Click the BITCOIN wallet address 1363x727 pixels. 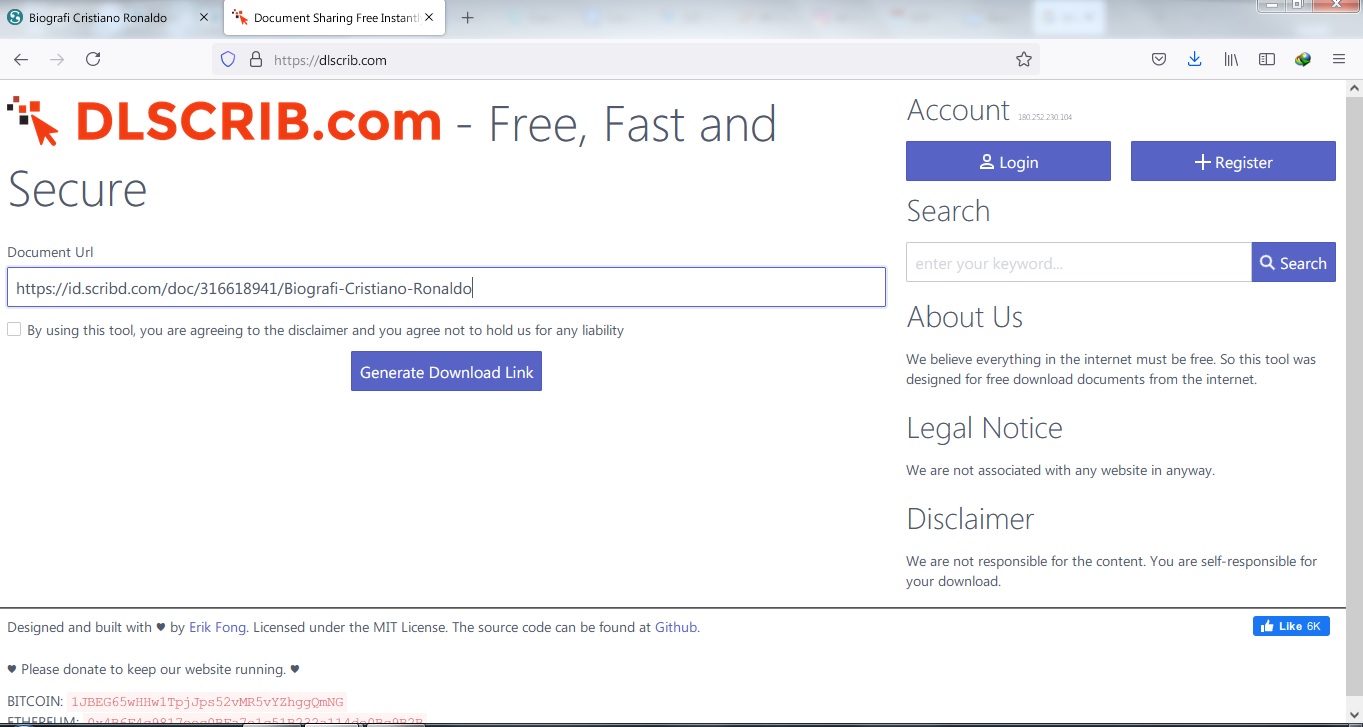tap(207, 702)
